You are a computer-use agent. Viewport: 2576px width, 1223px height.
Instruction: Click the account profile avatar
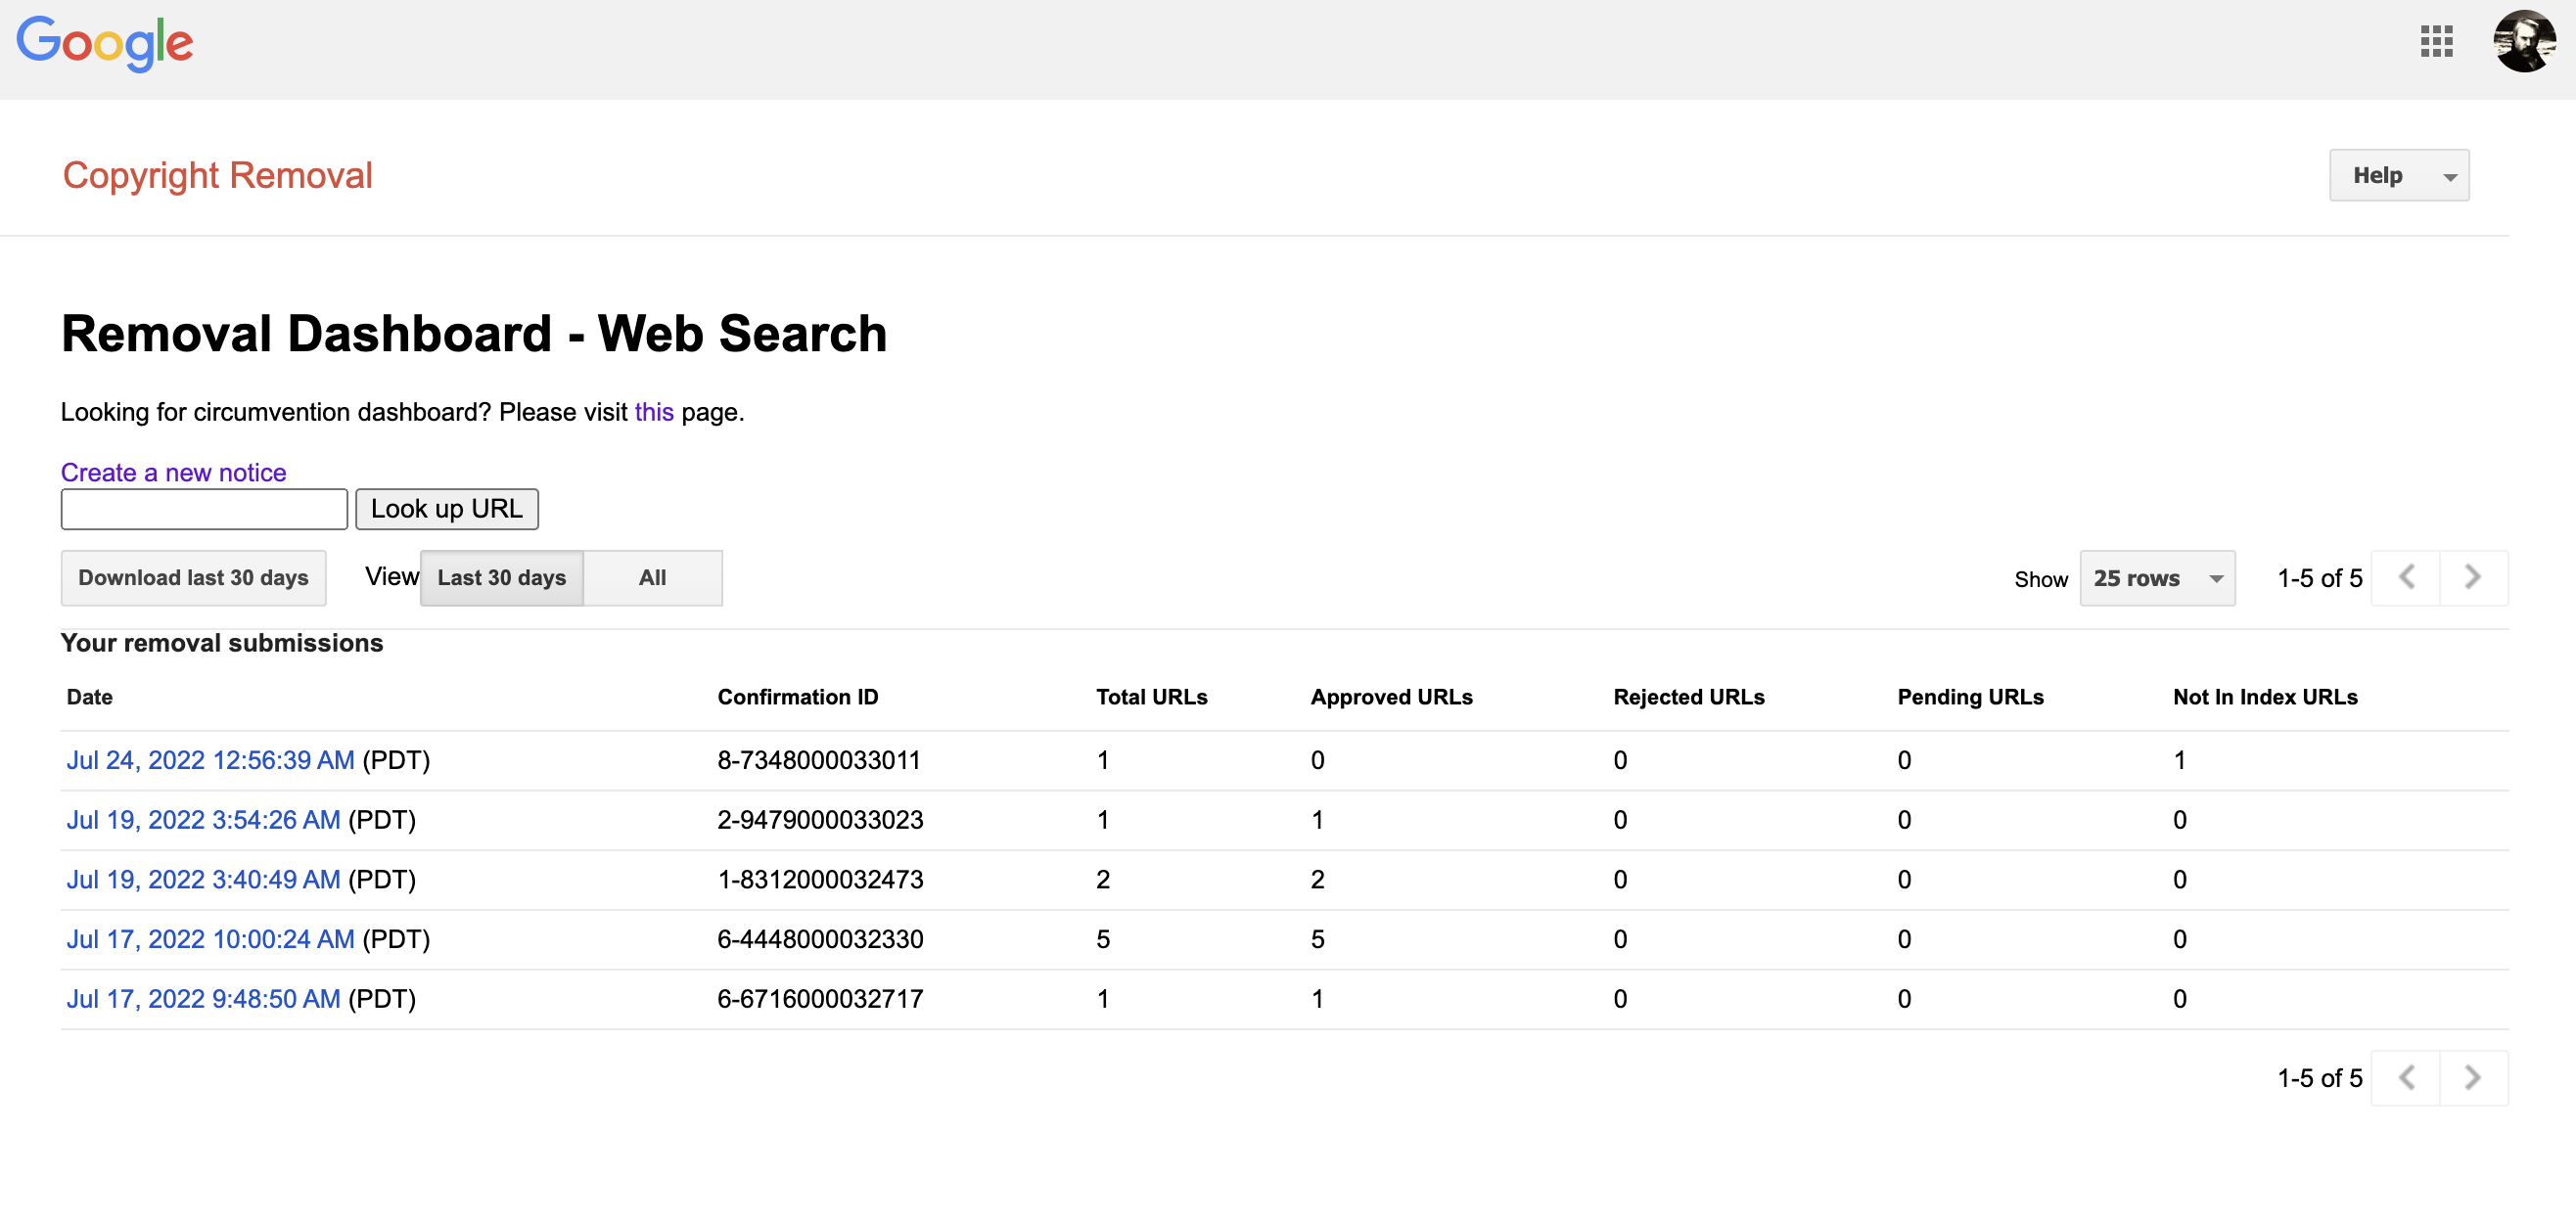[2523, 41]
